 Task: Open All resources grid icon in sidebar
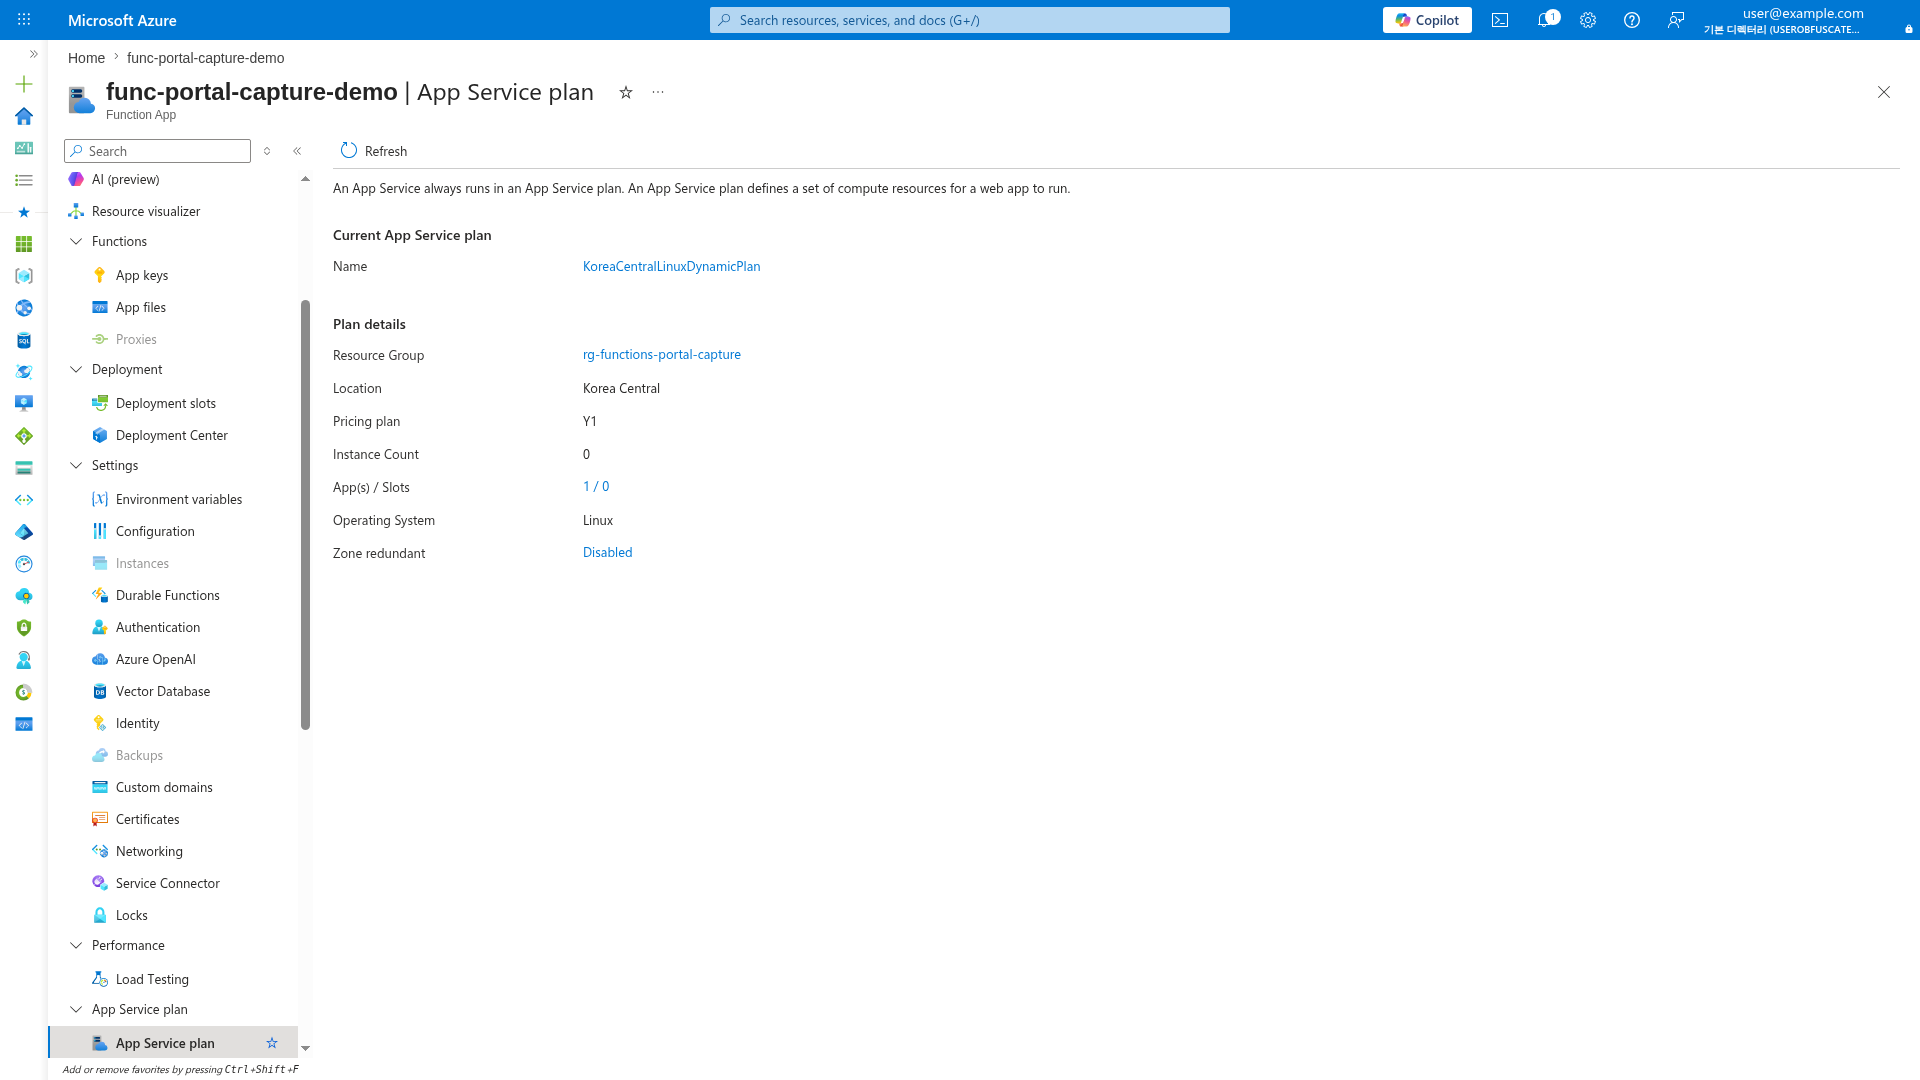[24, 244]
